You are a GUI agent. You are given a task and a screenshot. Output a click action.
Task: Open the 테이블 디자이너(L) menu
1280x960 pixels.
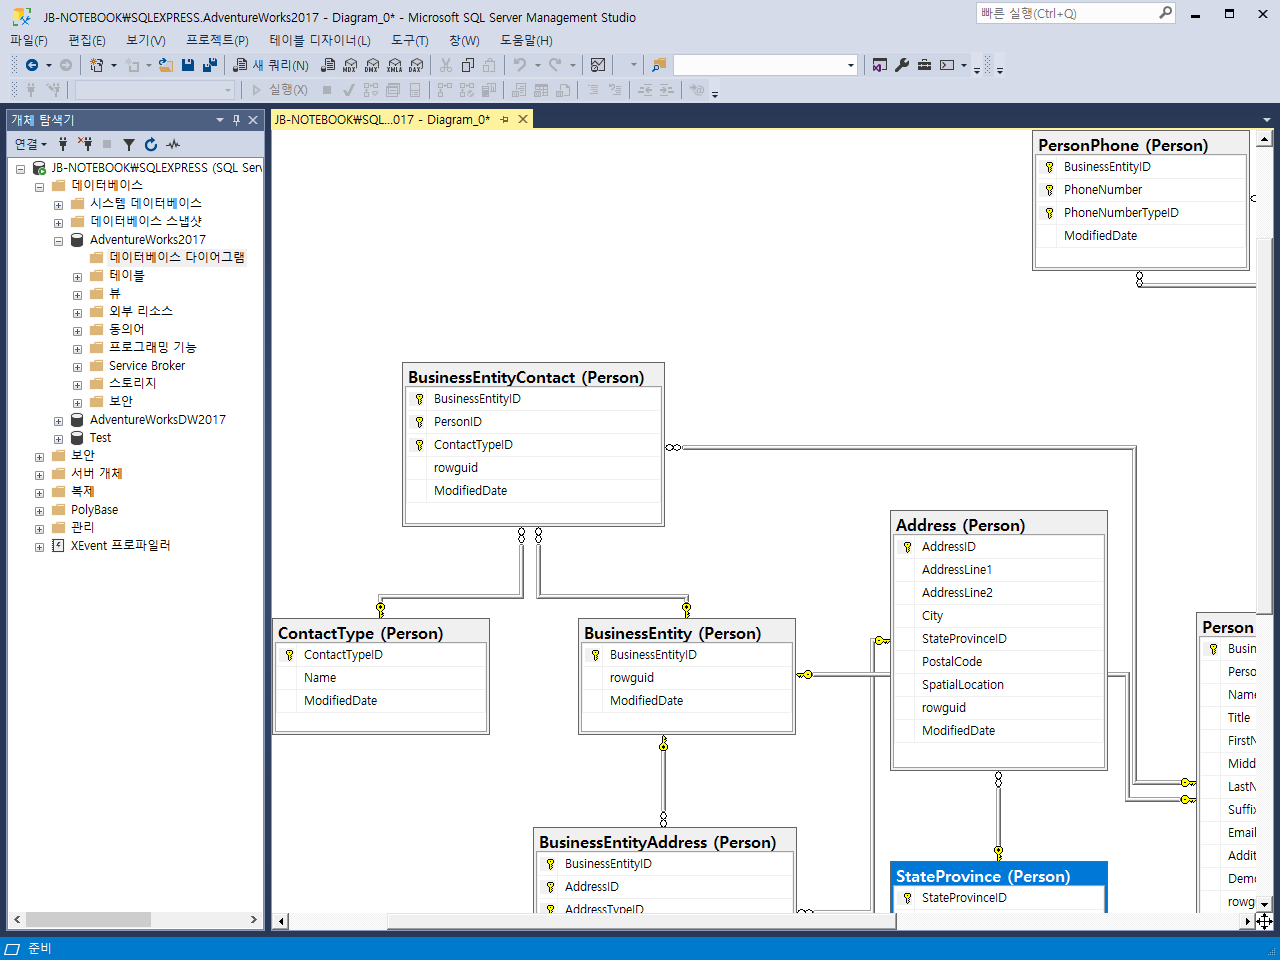(x=320, y=40)
